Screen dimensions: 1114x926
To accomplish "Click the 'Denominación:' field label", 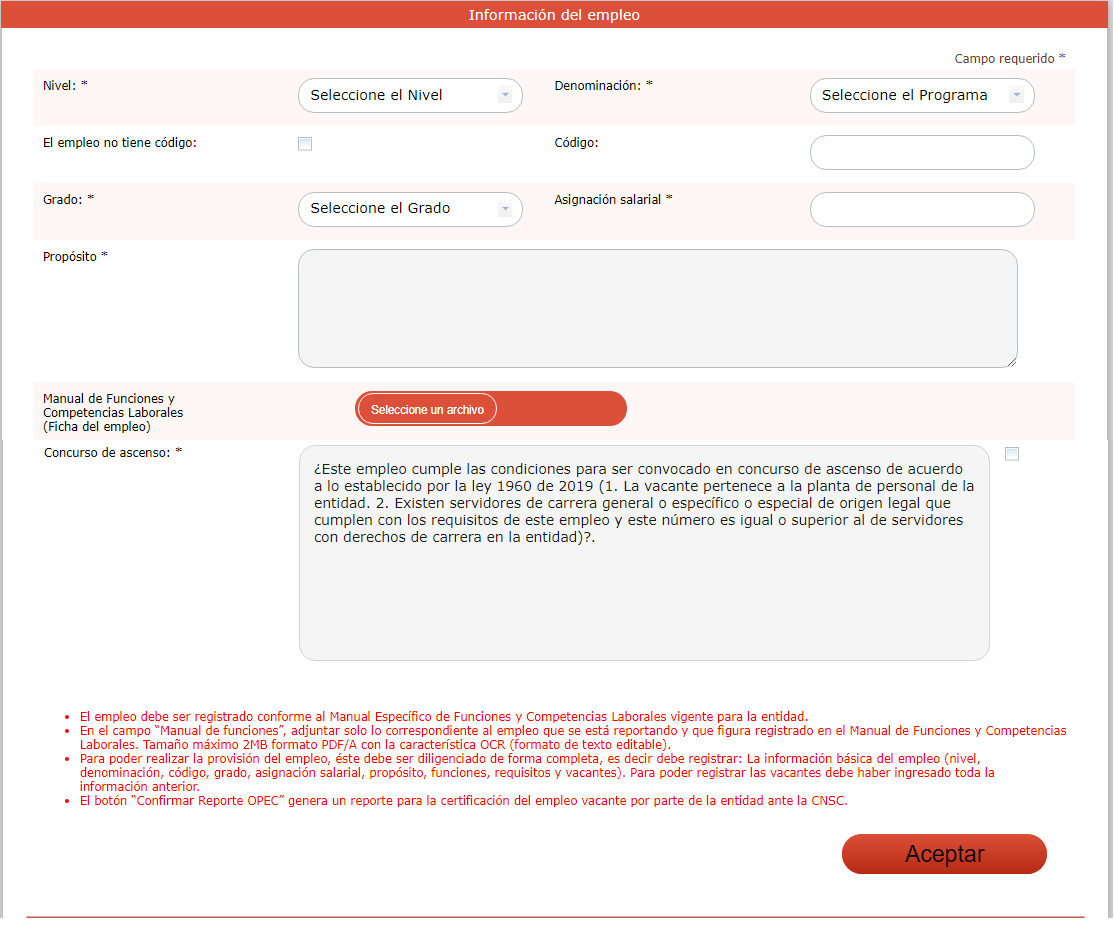I will tap(603, 86).
